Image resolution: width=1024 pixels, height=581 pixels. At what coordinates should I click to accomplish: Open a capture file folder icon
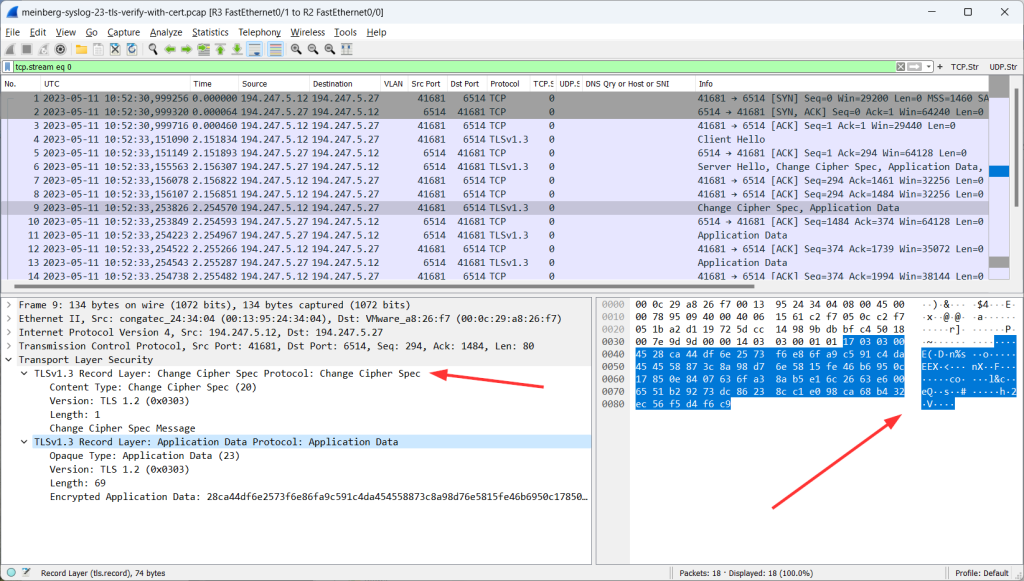click(82, 49)
